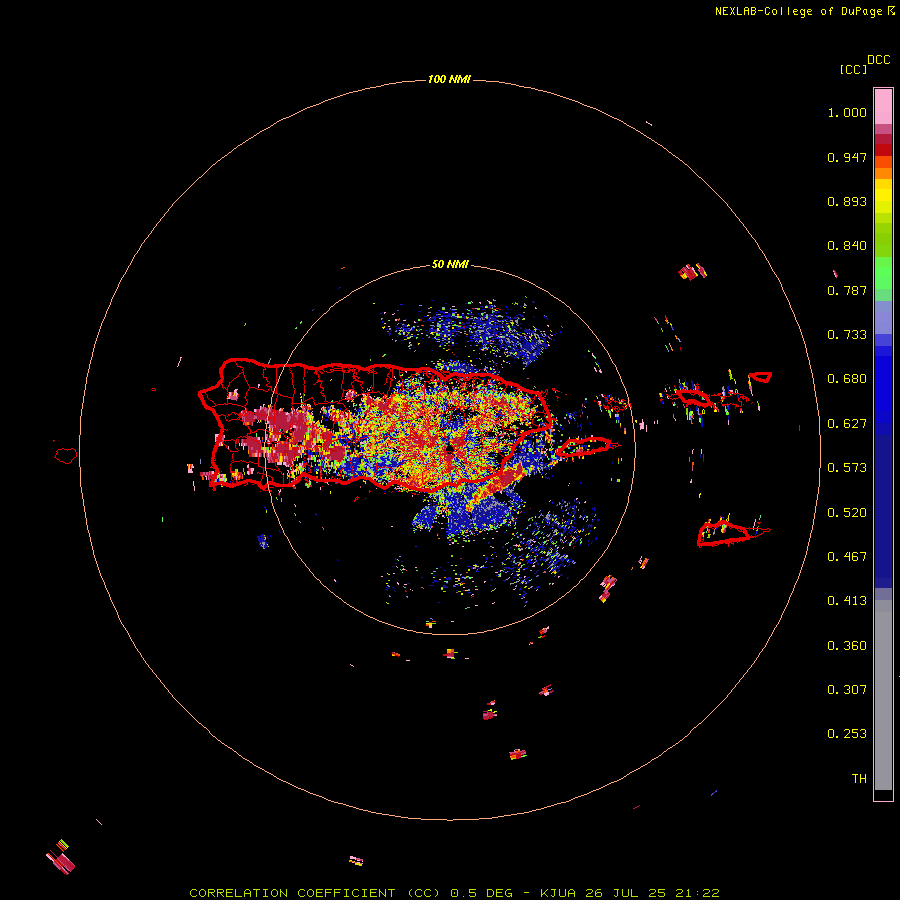This screenshot has height=900, width=900.
Task: Click the Vieques island outline east of Puerto Rico
Action: 584,447
